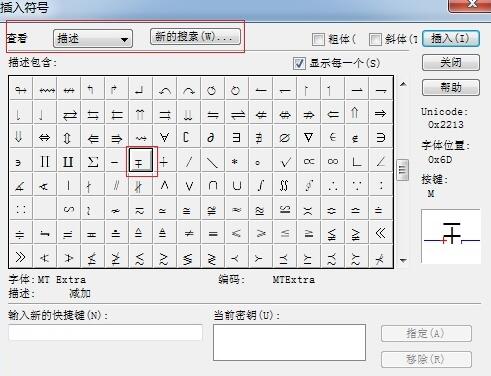
Task: Select the not-equal (≠) symbol
Action: pyautogui.click(x=189, y=233)
